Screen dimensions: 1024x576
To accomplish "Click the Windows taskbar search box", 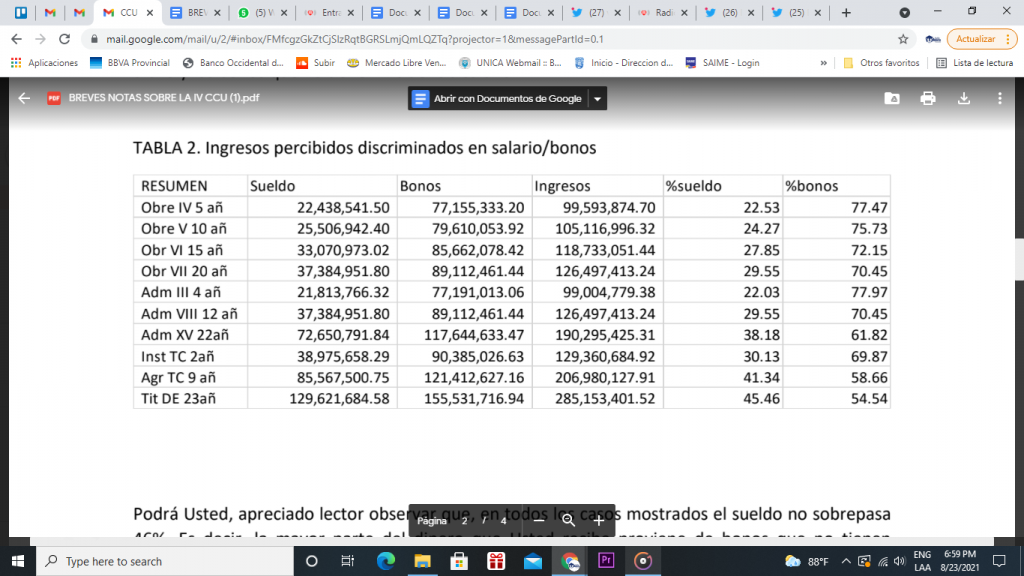I will tap(150, 561).
